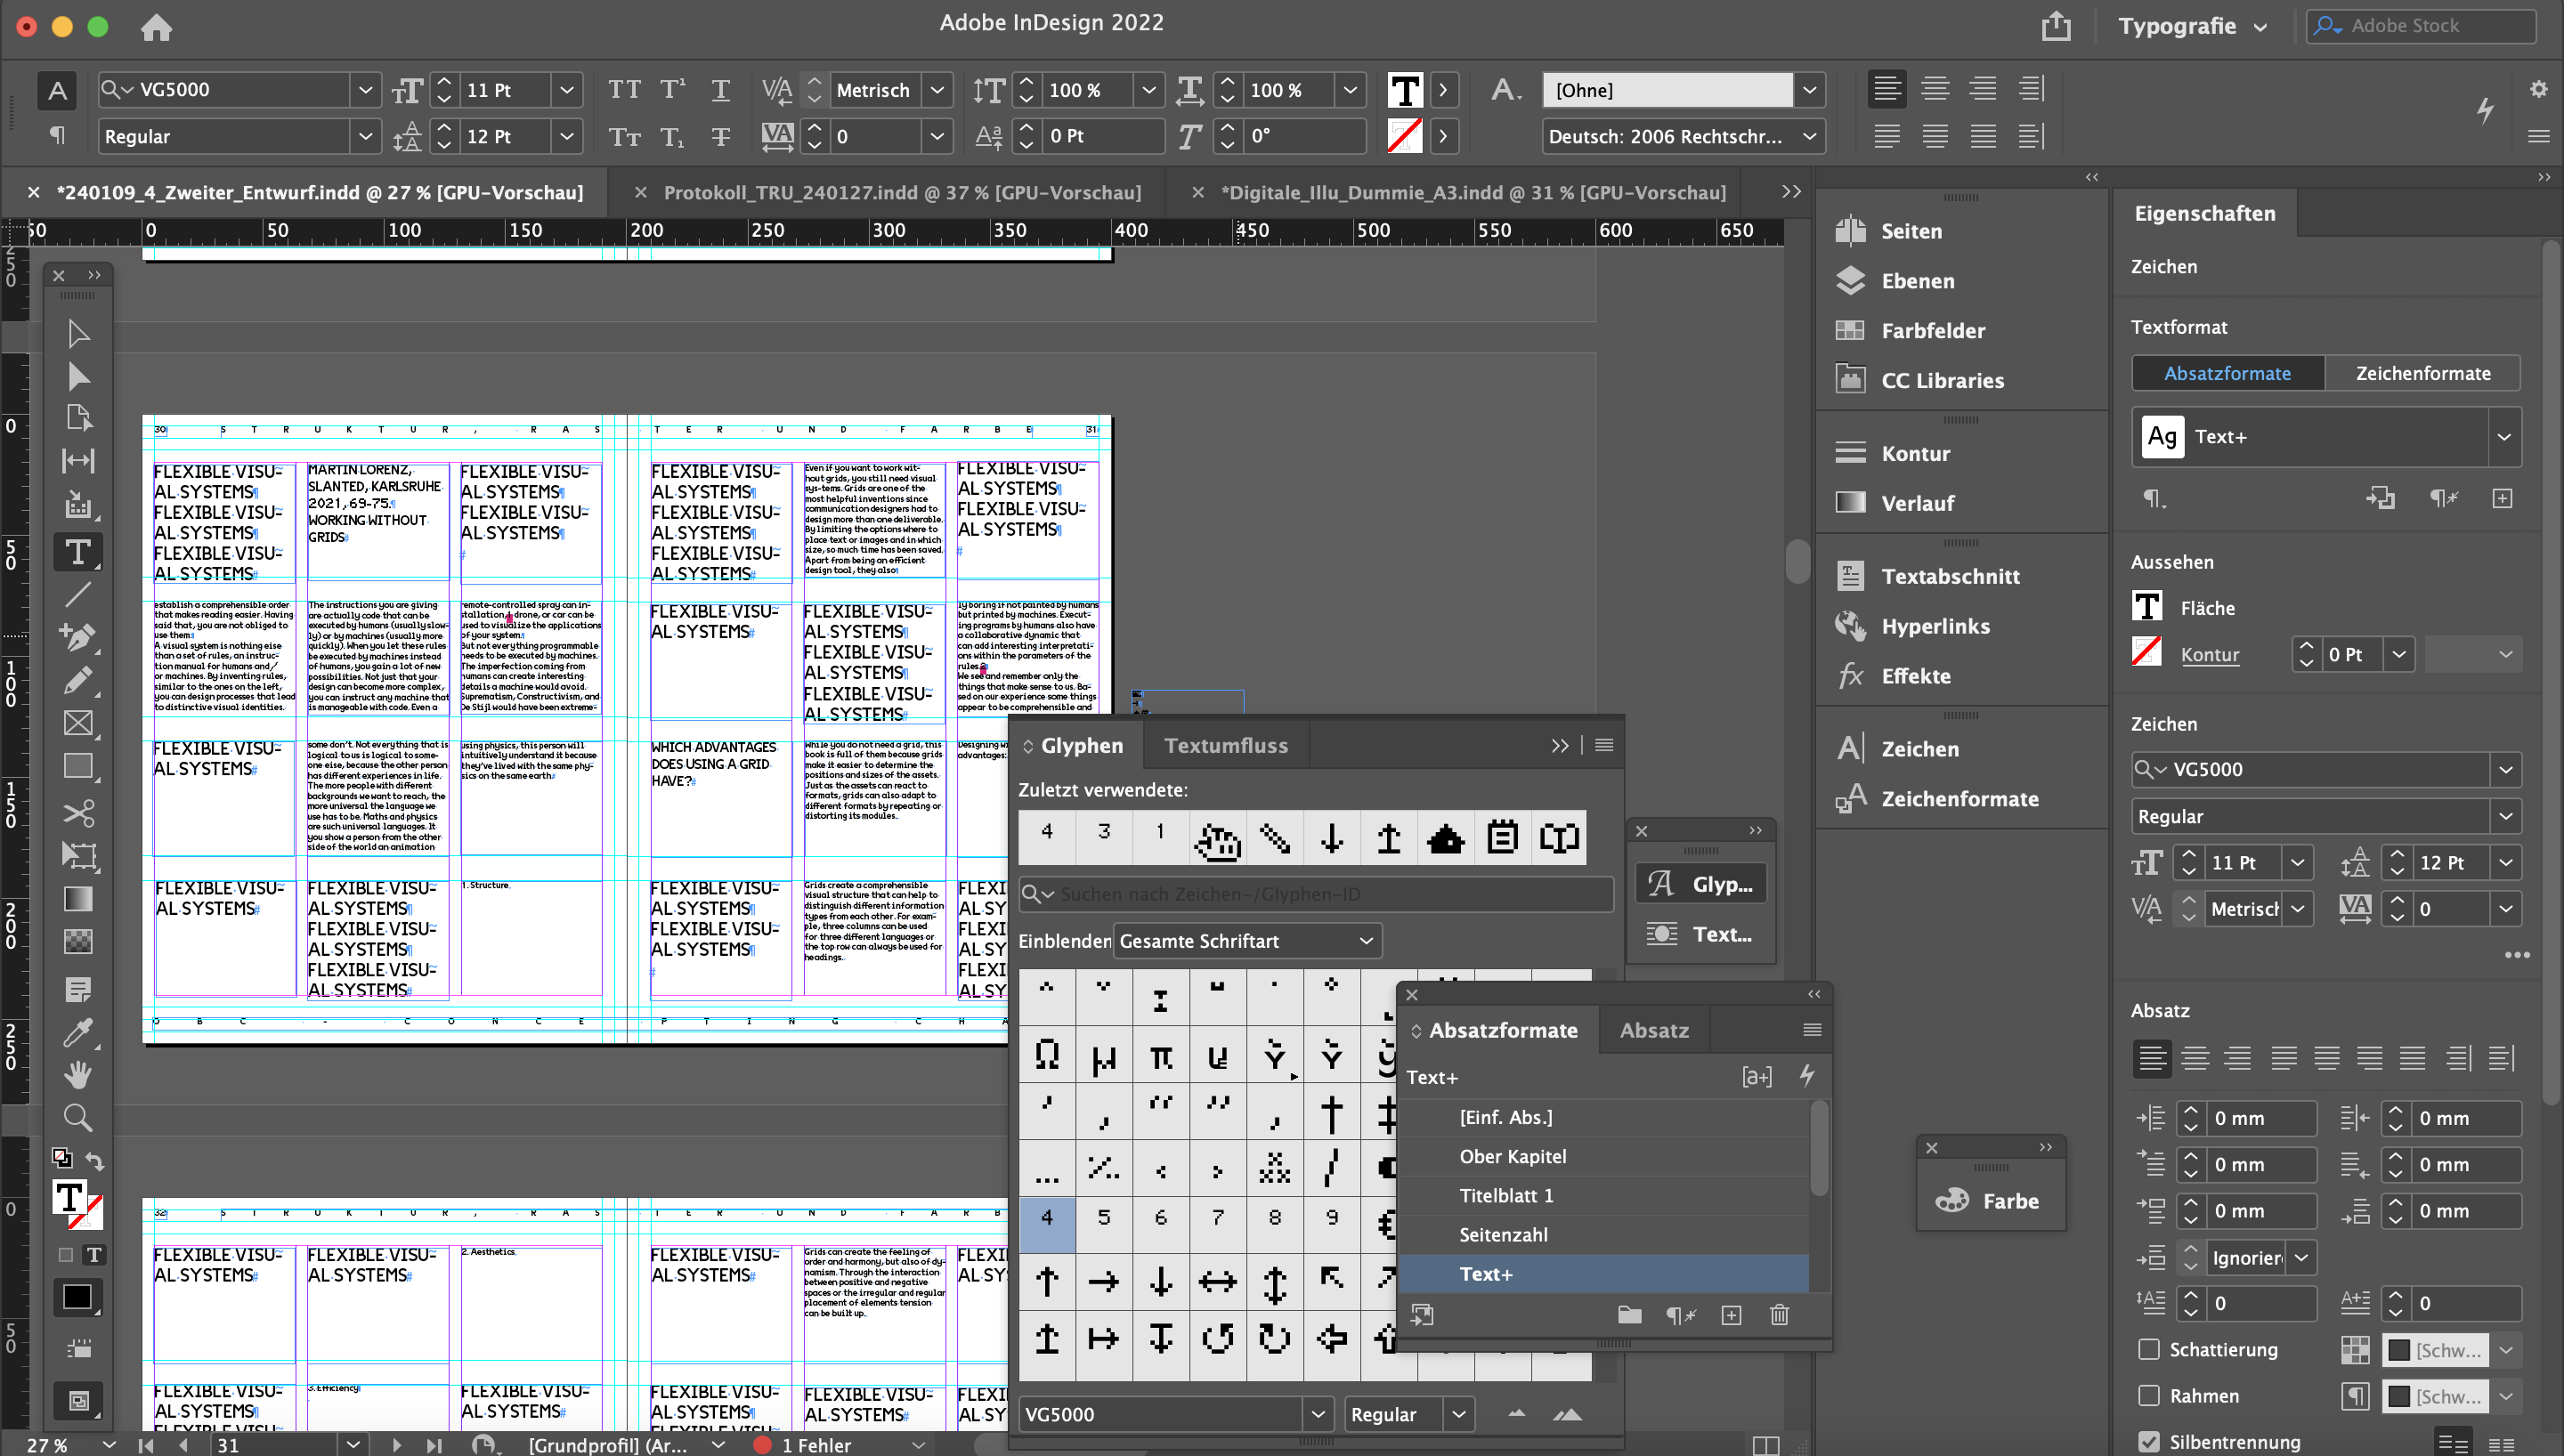Switch to the Textumfluss panel tab
2564x1456 pixels.
(x=1225, y=746)
